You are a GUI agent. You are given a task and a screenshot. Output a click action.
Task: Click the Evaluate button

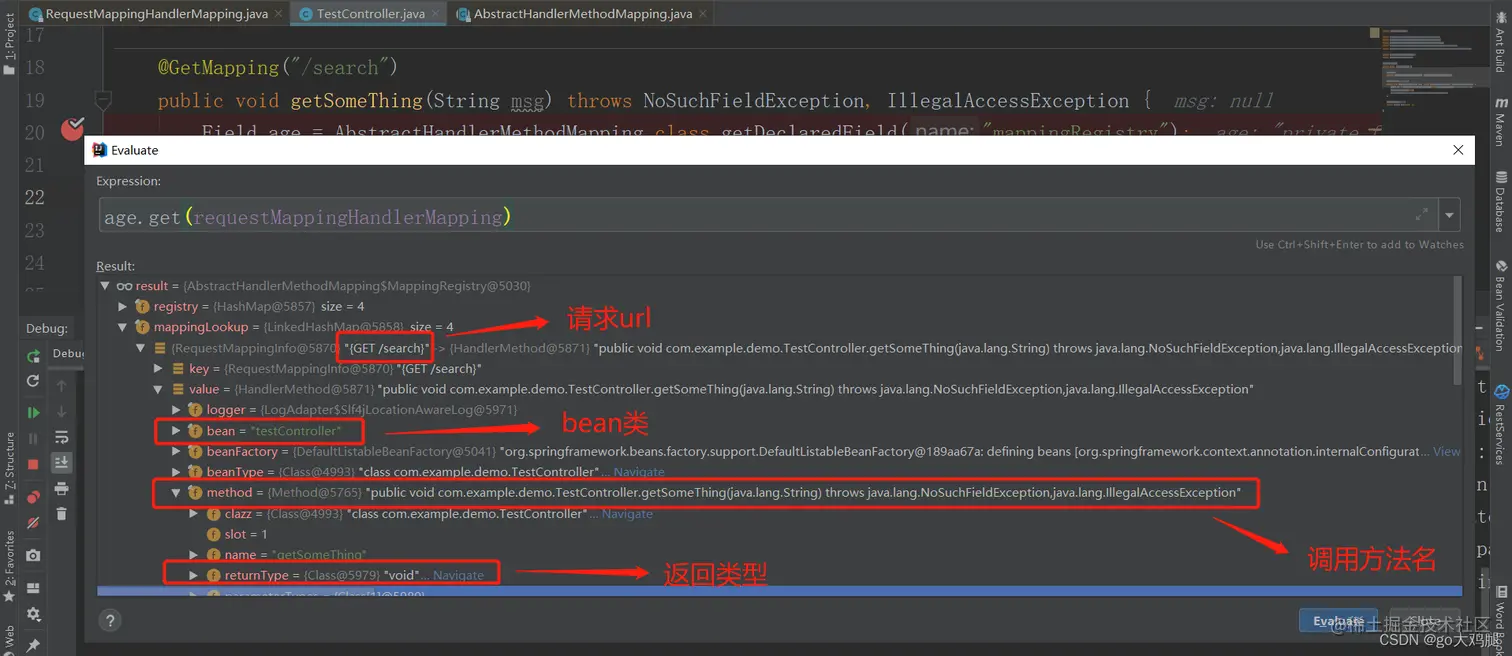click(1338, 621)
